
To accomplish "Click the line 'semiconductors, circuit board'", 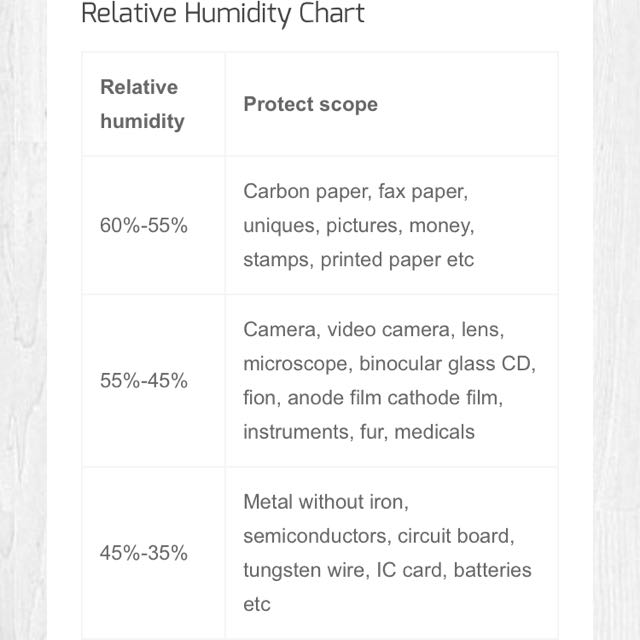I will coord(378,536).
